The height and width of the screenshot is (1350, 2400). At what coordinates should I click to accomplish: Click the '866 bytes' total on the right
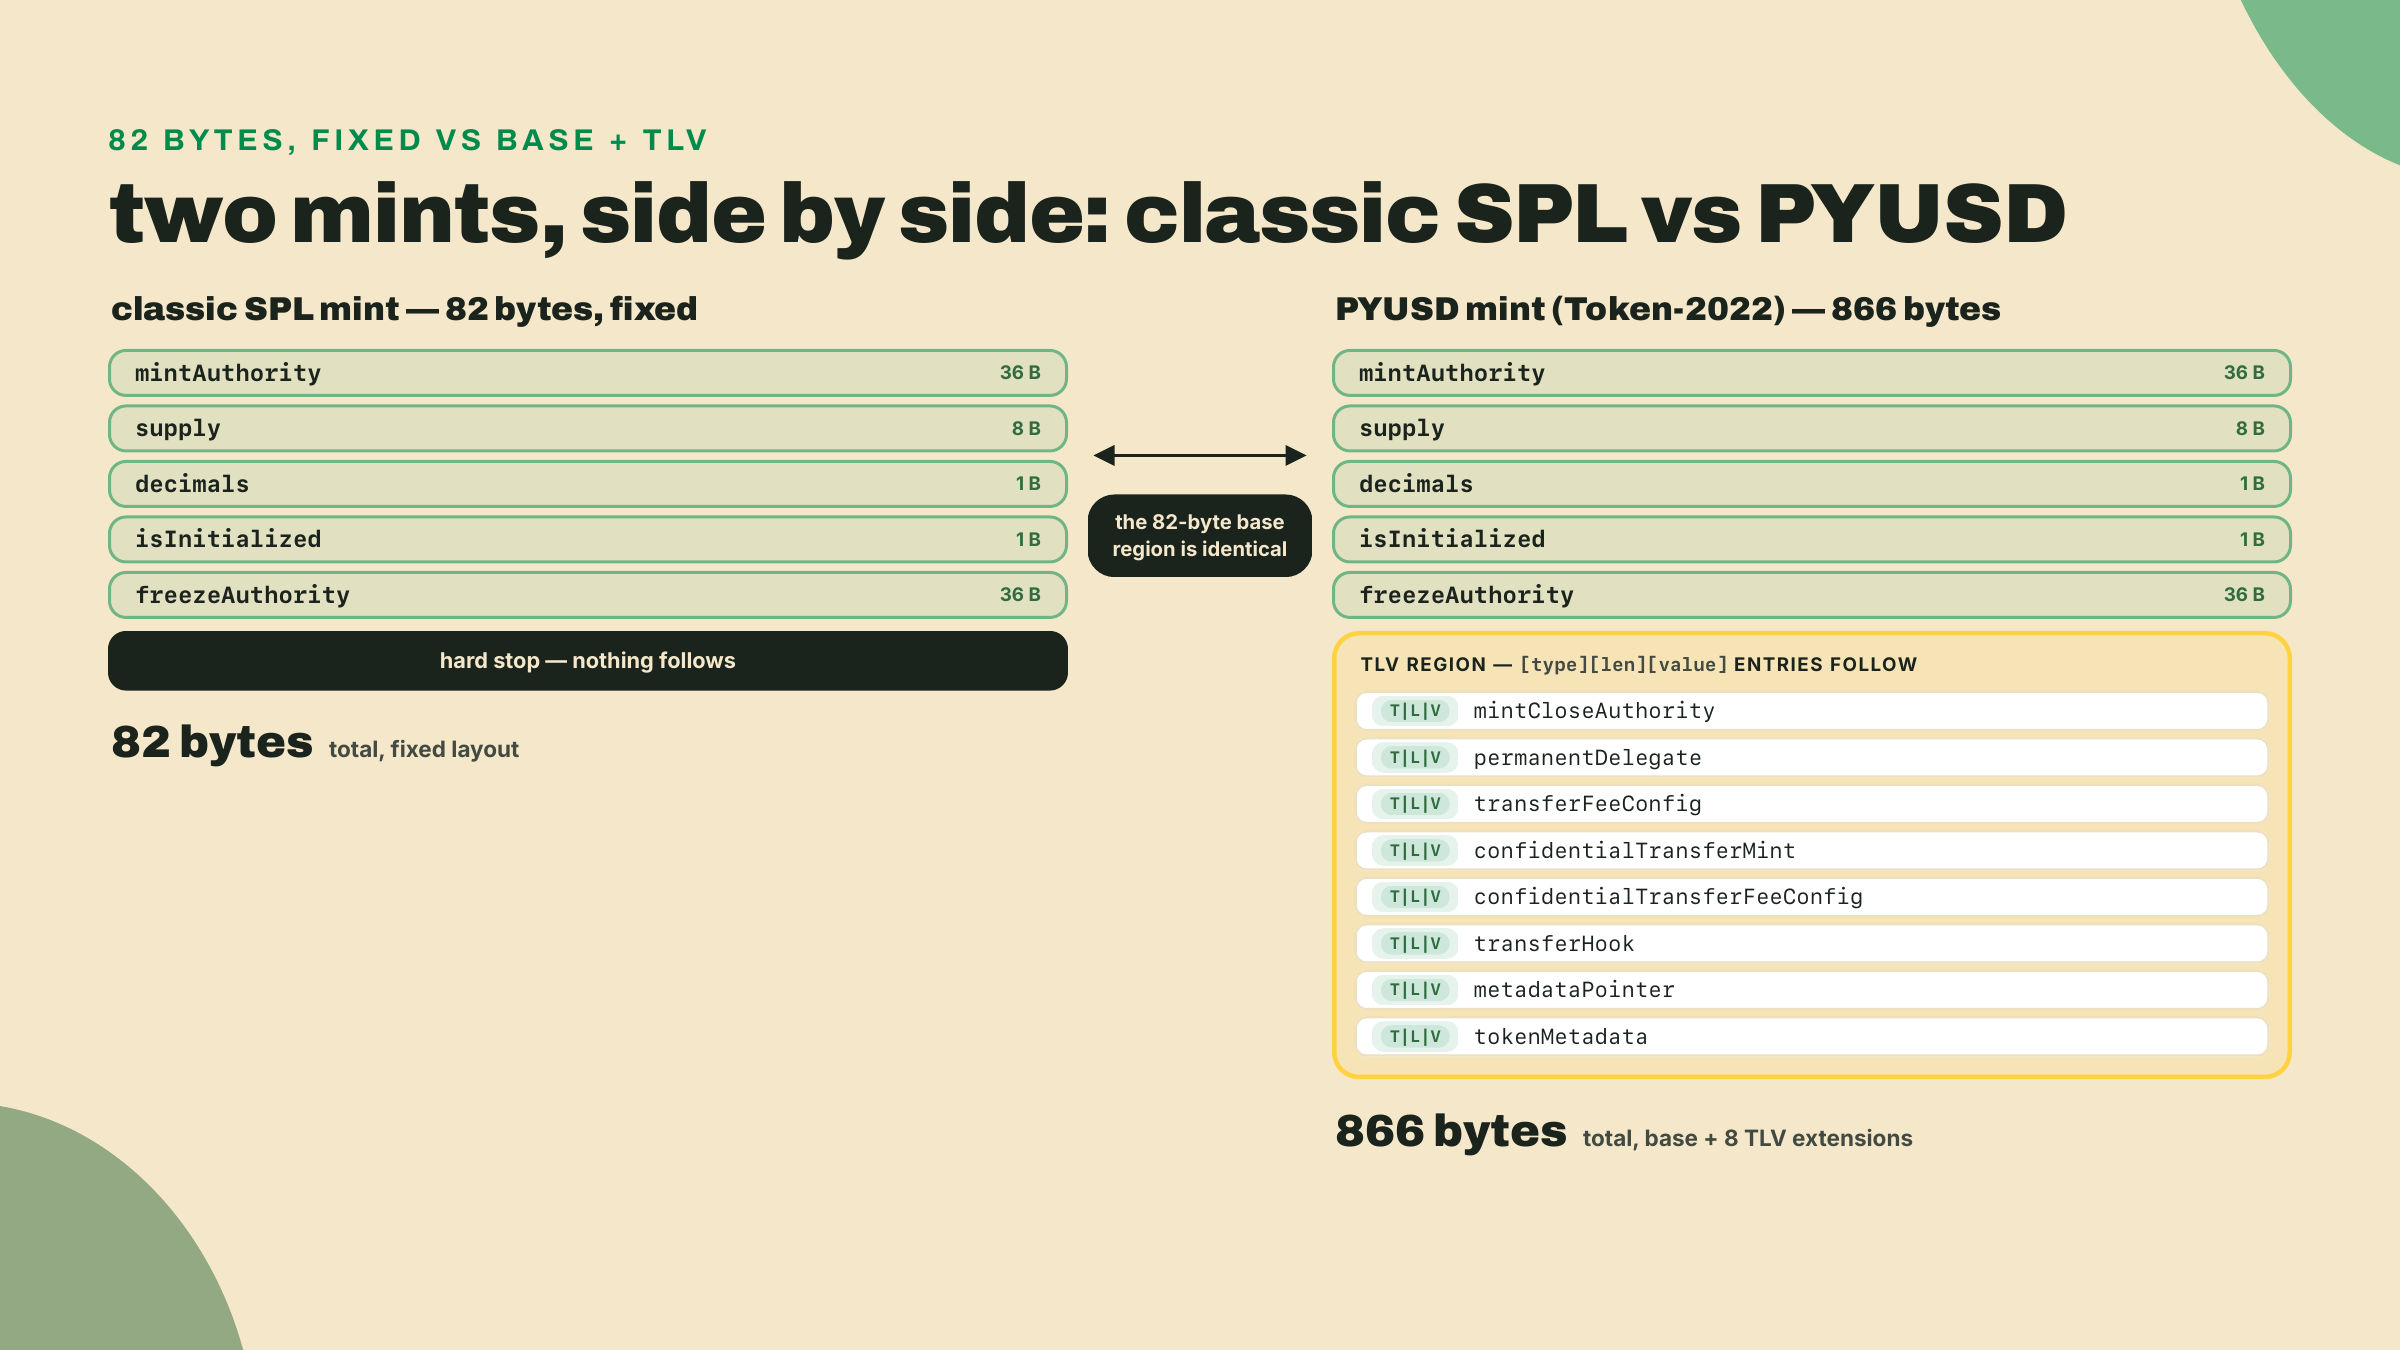[x=1451, y=1132]
